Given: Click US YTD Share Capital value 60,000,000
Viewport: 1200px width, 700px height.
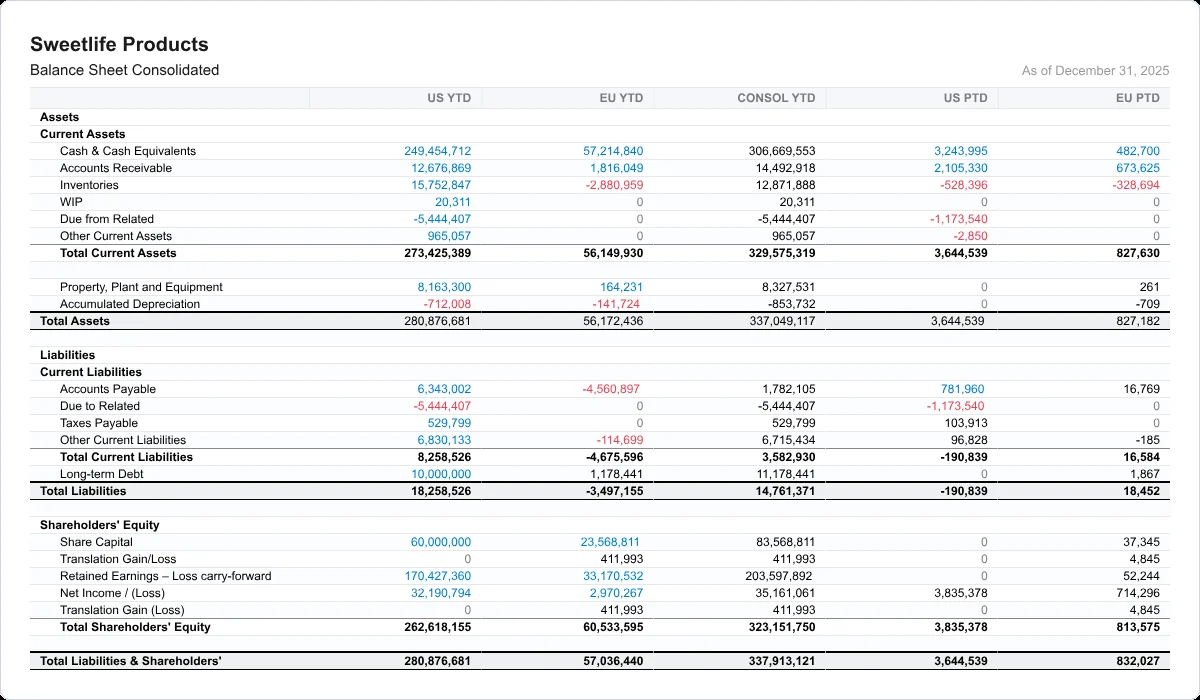Looking at the screenshot, I should tap(441, 542).
